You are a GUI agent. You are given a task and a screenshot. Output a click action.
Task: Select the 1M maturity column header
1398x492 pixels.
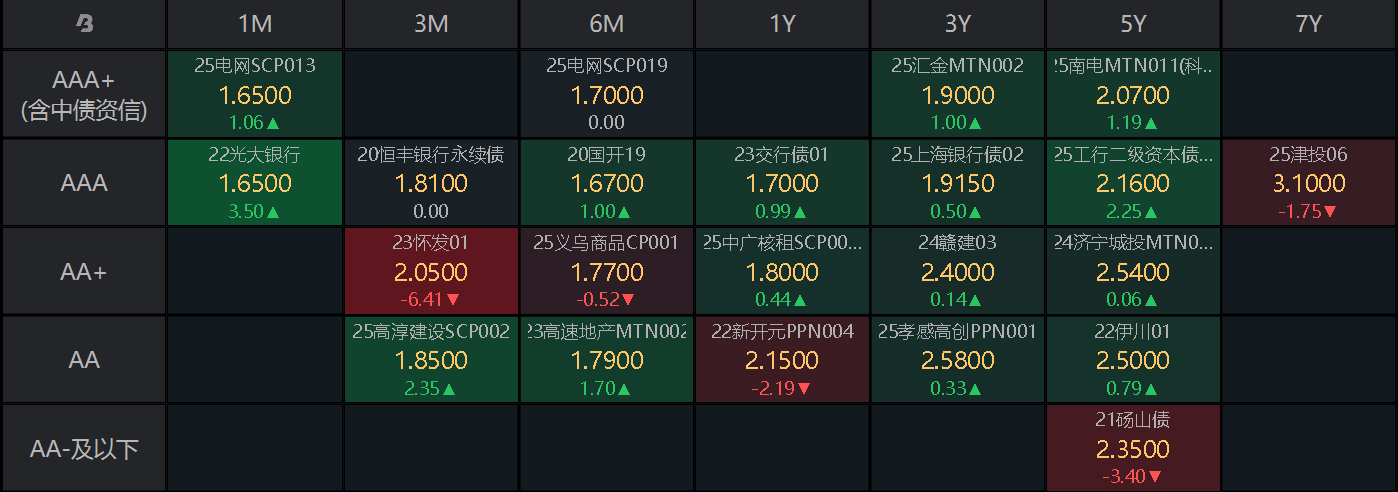coord(255,25)
